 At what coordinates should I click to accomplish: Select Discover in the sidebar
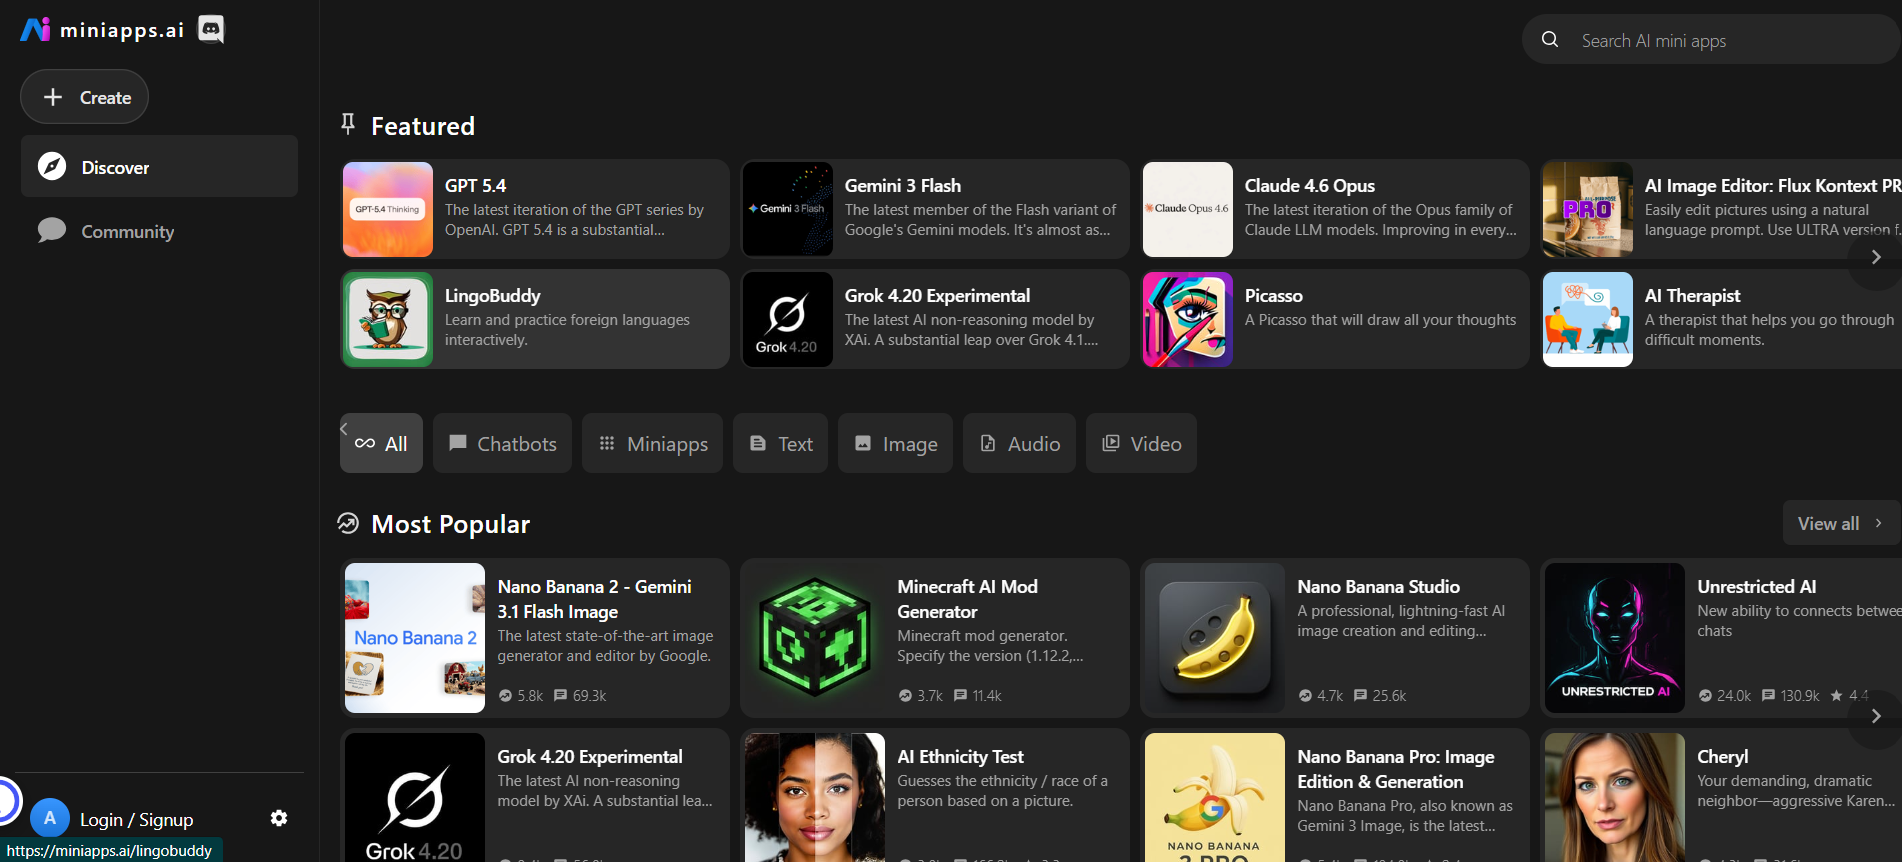tap(159, 167)
